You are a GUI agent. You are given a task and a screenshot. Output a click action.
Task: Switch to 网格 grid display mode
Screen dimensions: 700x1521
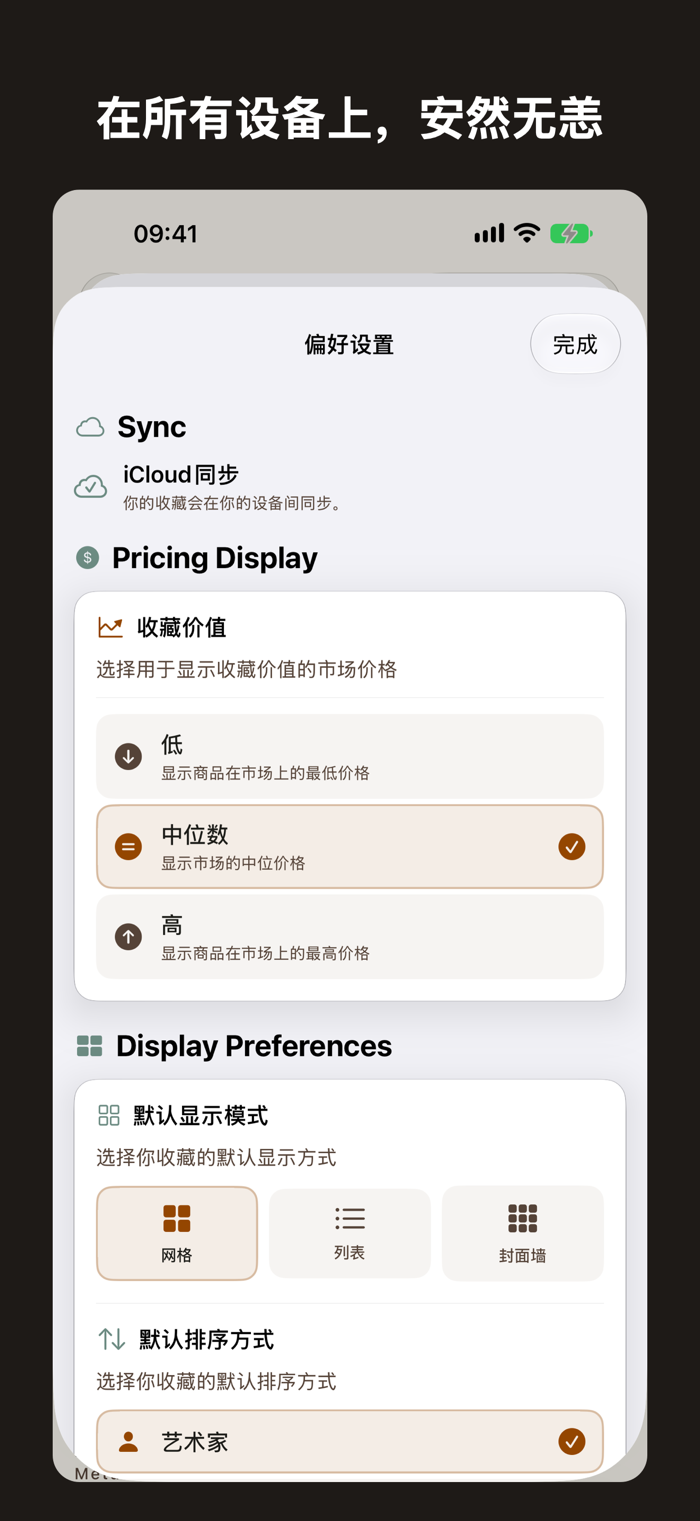[177, 1233]
